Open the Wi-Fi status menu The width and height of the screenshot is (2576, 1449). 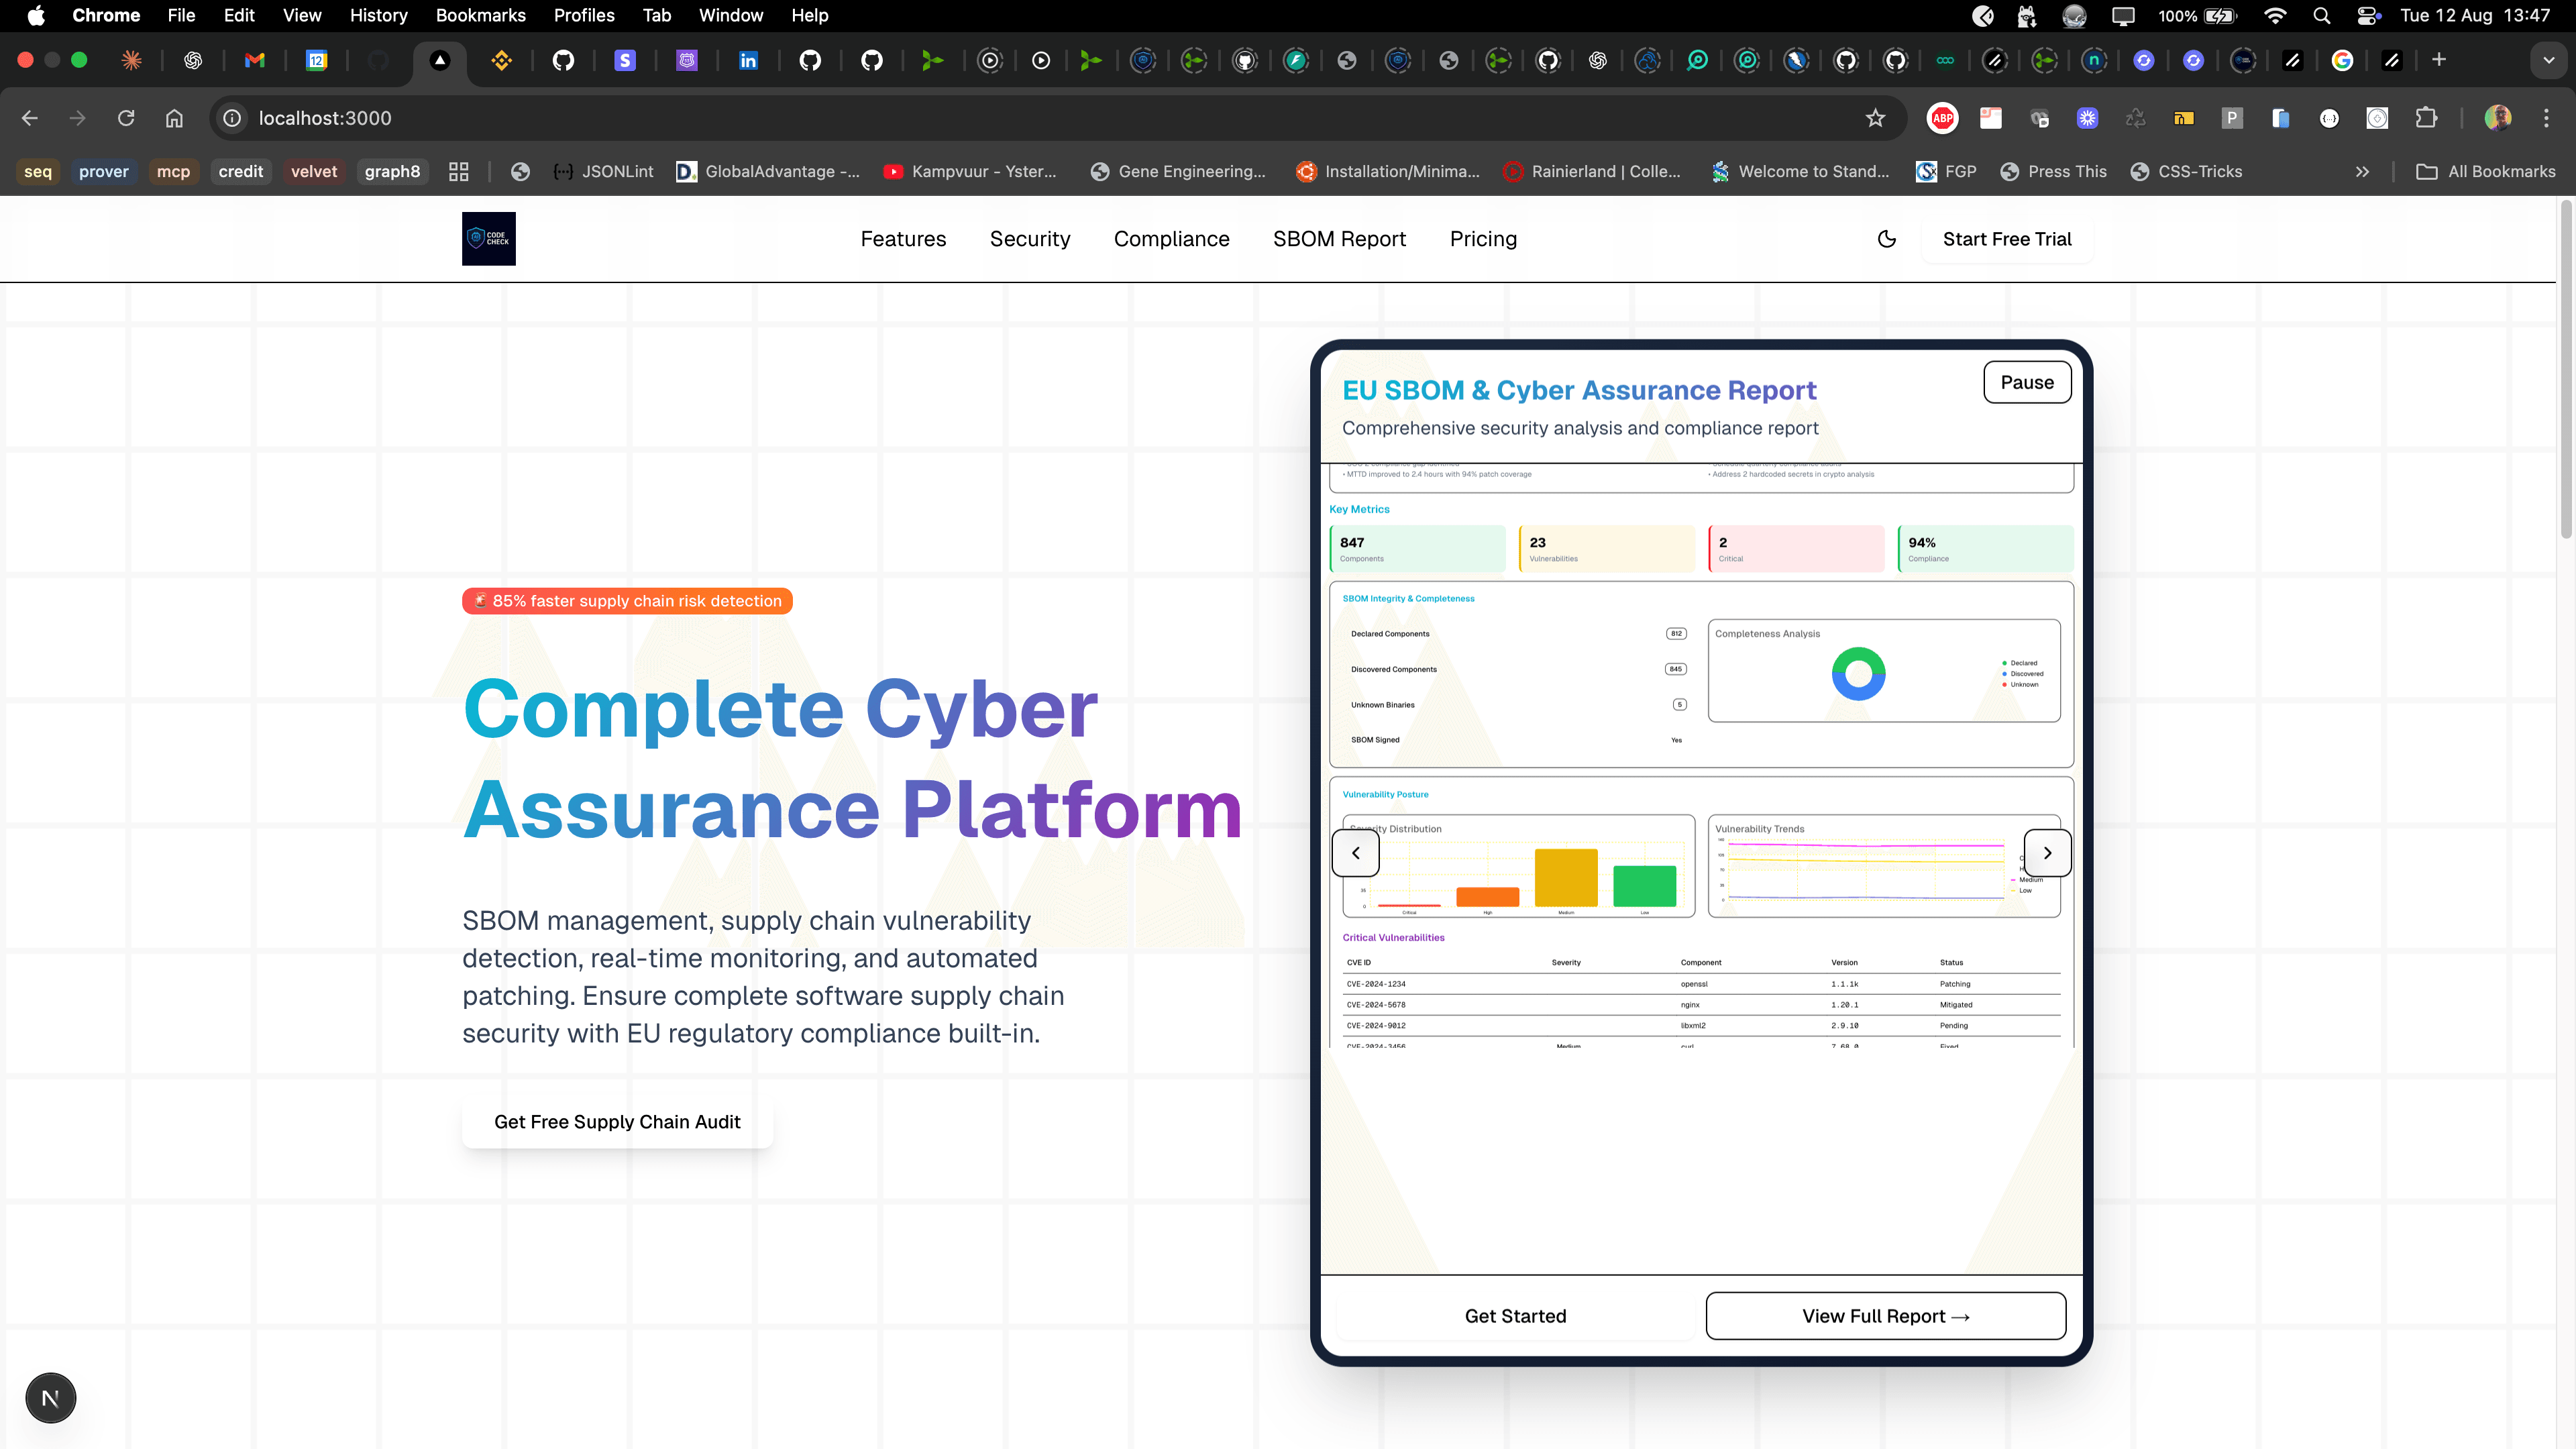click(2275, 15)
